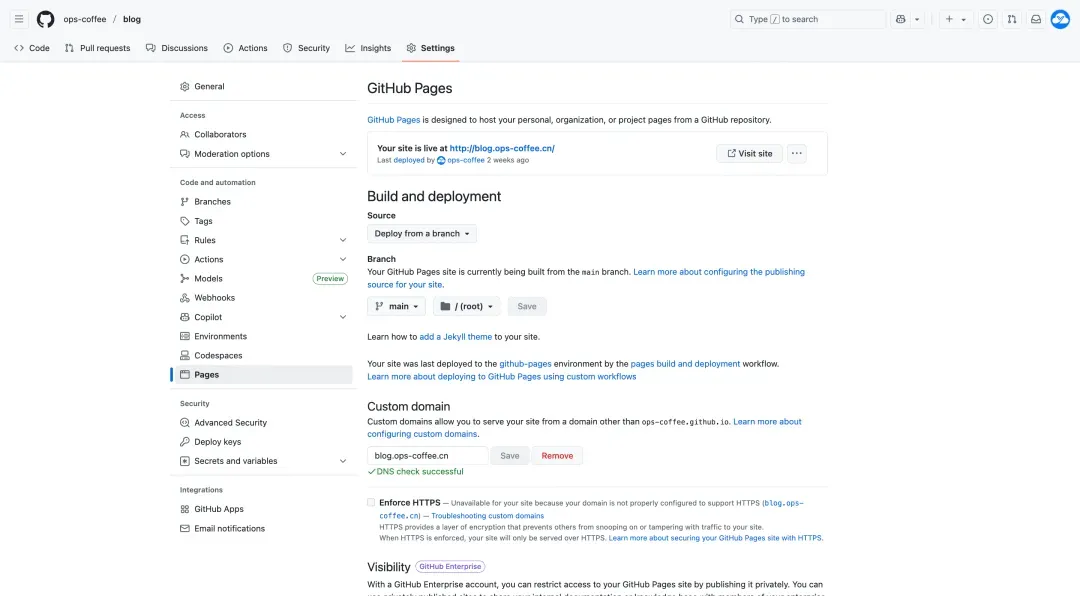This screenshot has width=1080, height=596.
Task: Switch to the Pull requests tab
Action: pos(97,48)
